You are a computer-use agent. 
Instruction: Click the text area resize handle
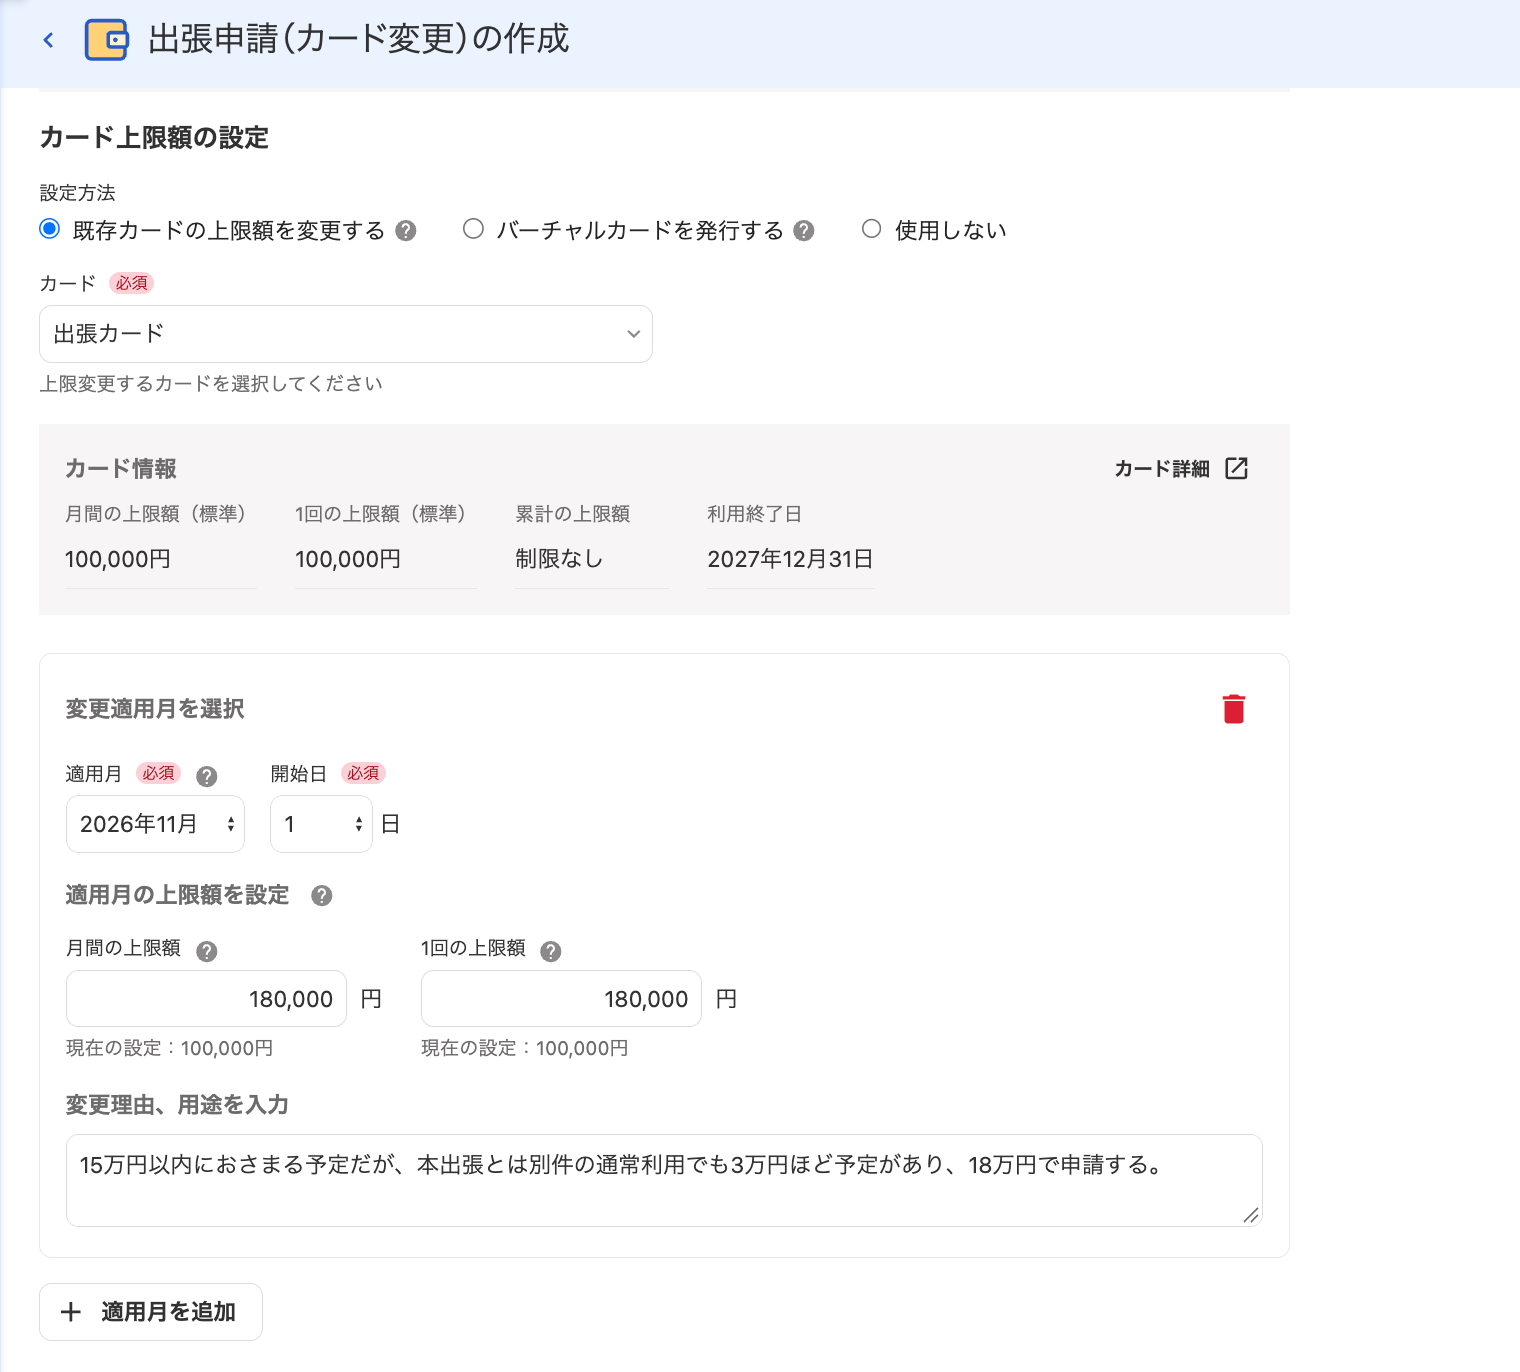click(1251, 1215)
